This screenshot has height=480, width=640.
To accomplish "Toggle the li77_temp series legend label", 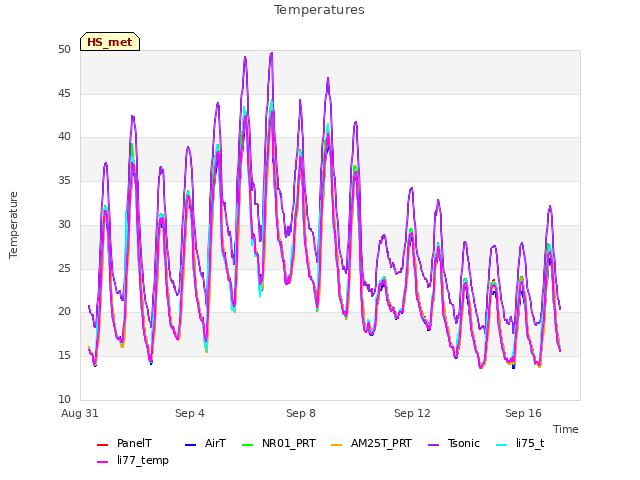I will (x=143, y=460).
